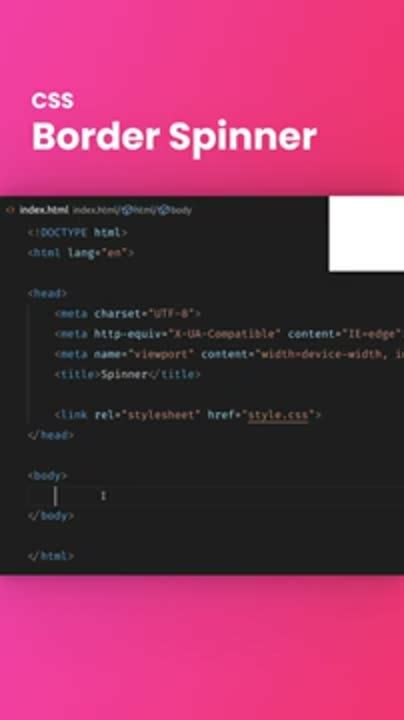Click the opening head tag
This screenshot has width=404, height=720.
click(x=47, y=293)
